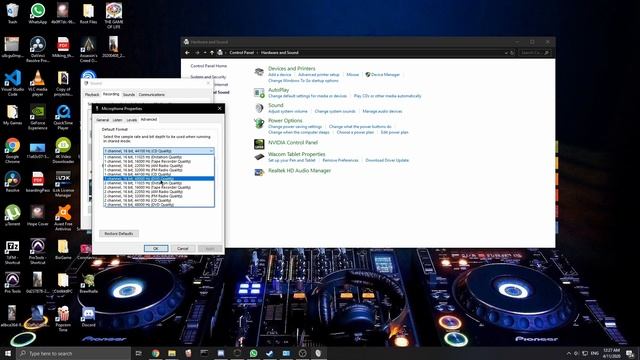The image size is (640, 360).
Task: Switch to Levels tab in Microphone Properties
Action: click(131, 120)
